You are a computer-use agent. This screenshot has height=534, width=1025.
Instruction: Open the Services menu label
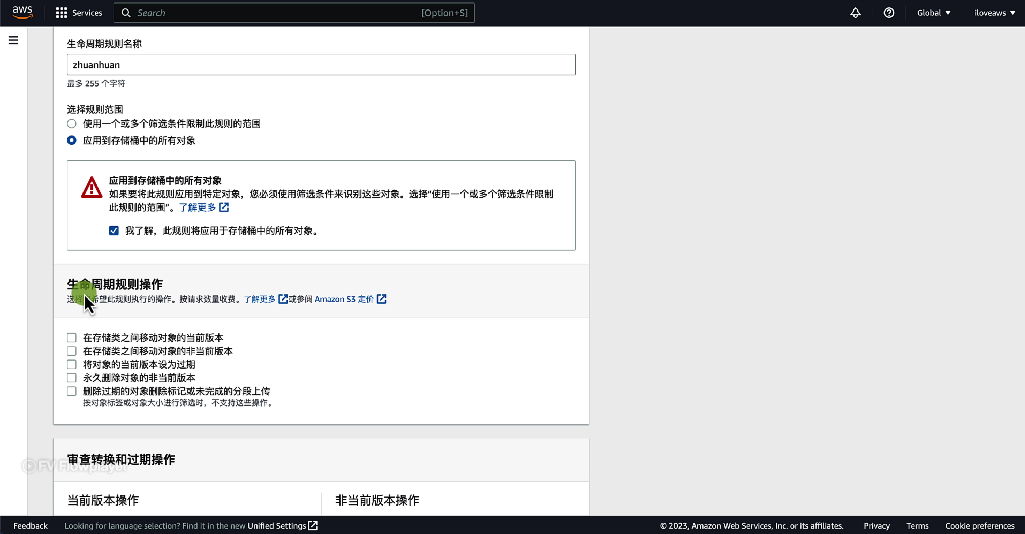click(87, 13)
